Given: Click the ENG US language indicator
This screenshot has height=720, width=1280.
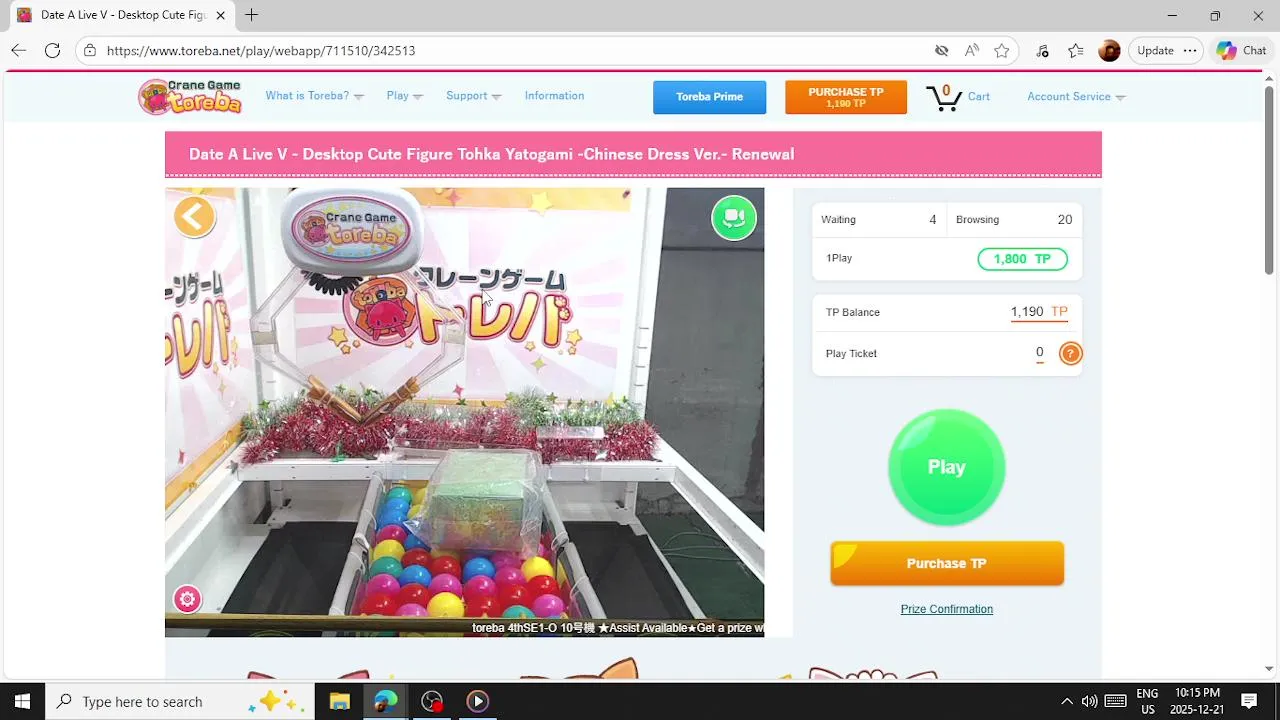Looking at the screenshot, I should point(1147,701).
